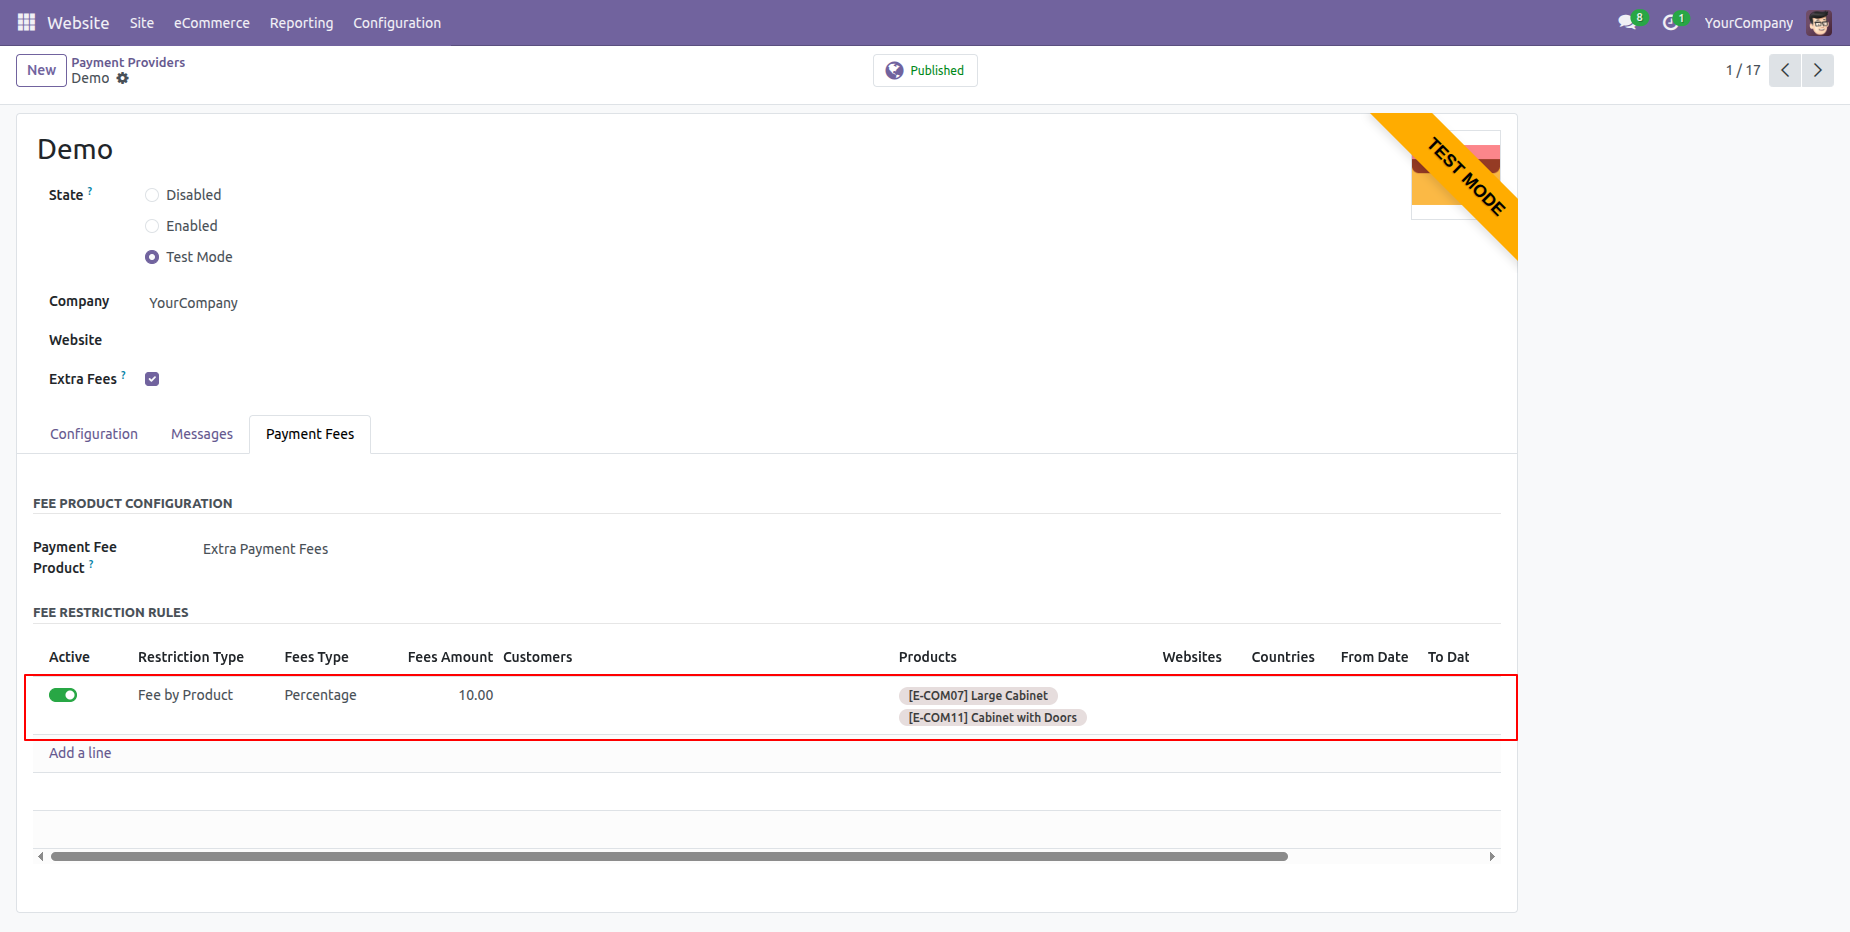Click the user avatar picture
The height and width of the screenshot is (932, 1850).
click(1819, 22)
